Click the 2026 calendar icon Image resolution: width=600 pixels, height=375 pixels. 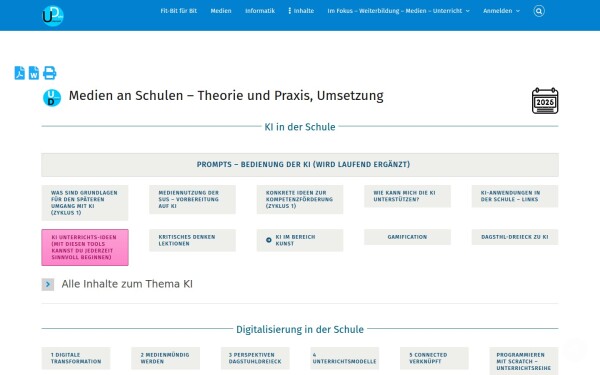point(545,101)
